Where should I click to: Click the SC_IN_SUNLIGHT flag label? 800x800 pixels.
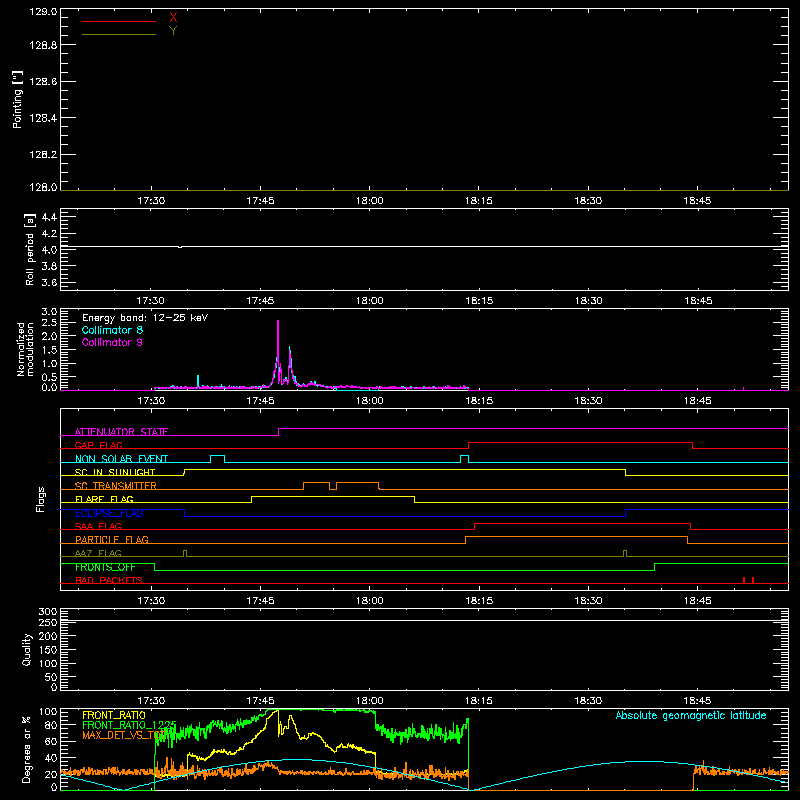tap(115, 472)
